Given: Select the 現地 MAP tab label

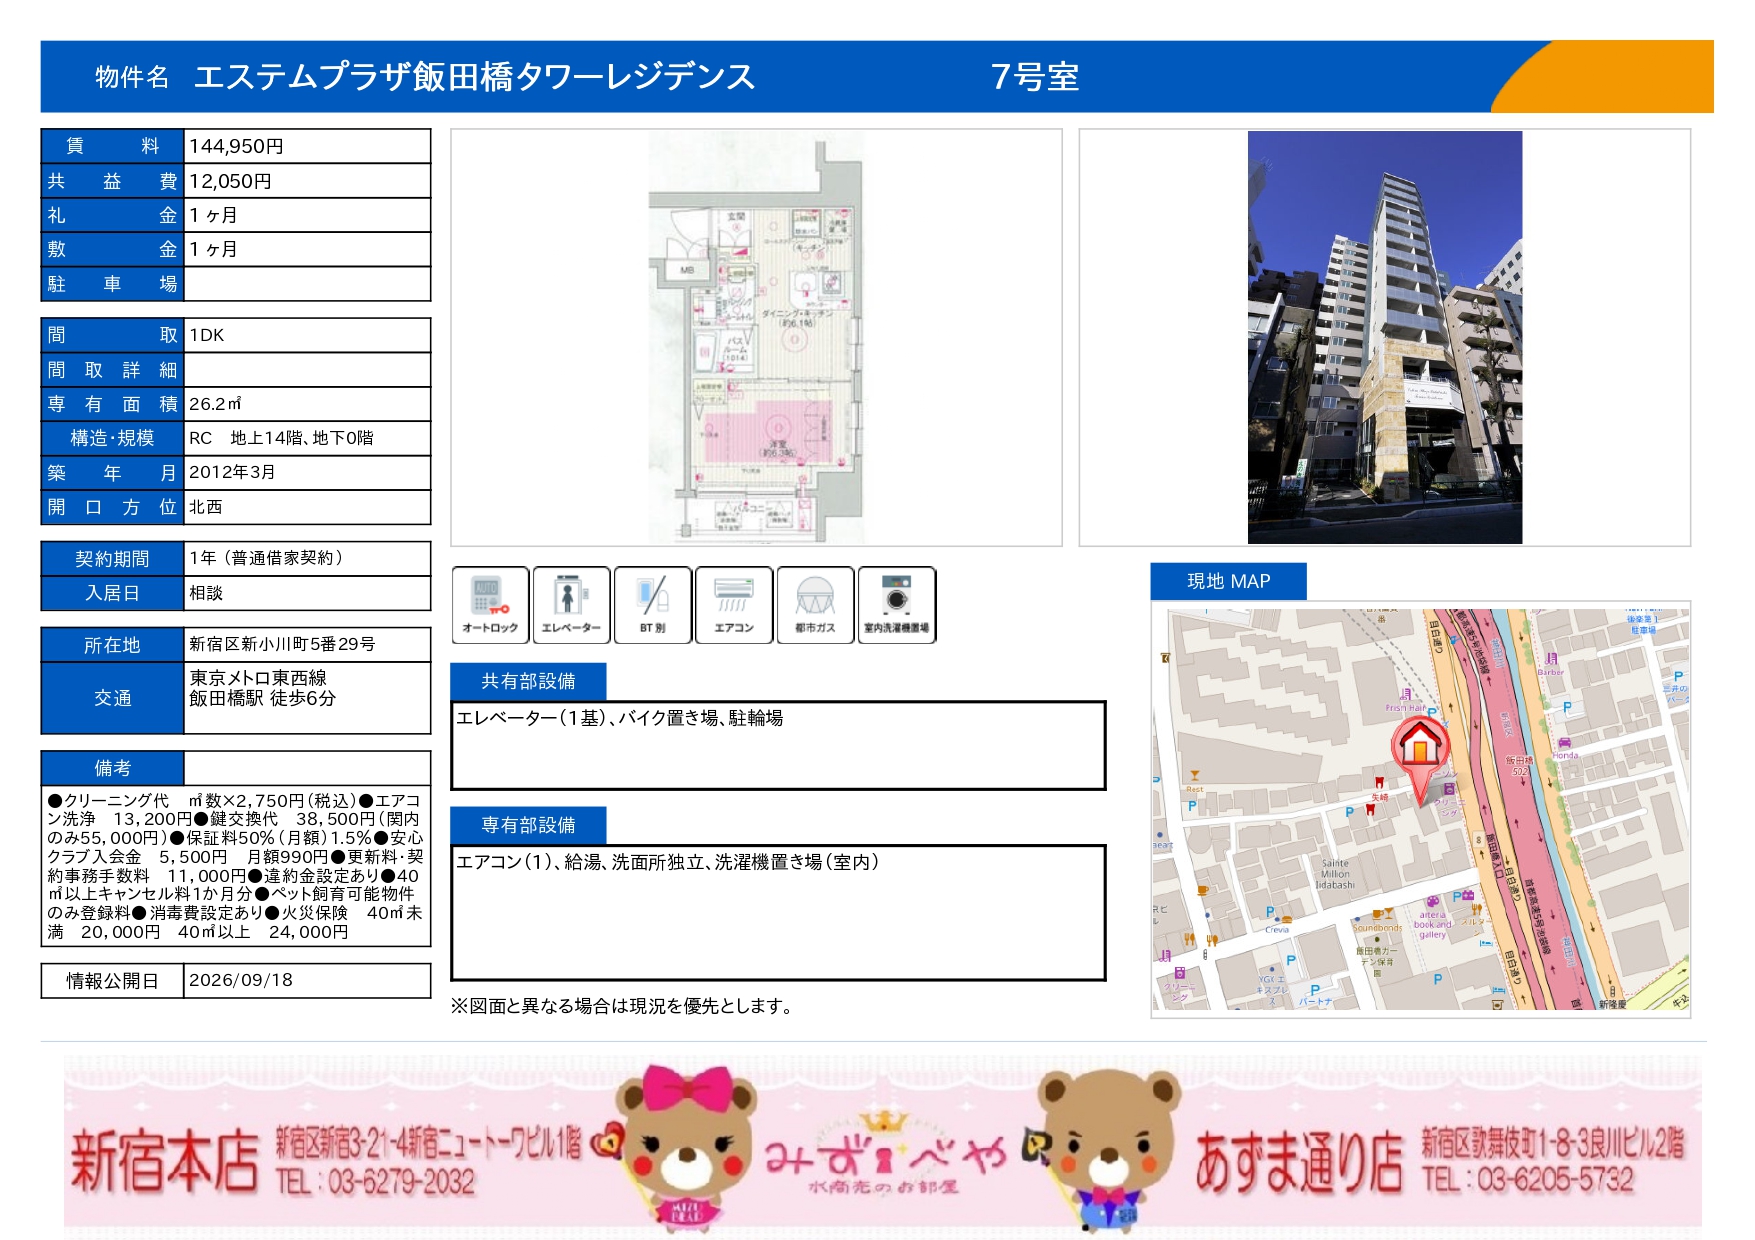Looking at the screenshot, I should [1228, 581].
